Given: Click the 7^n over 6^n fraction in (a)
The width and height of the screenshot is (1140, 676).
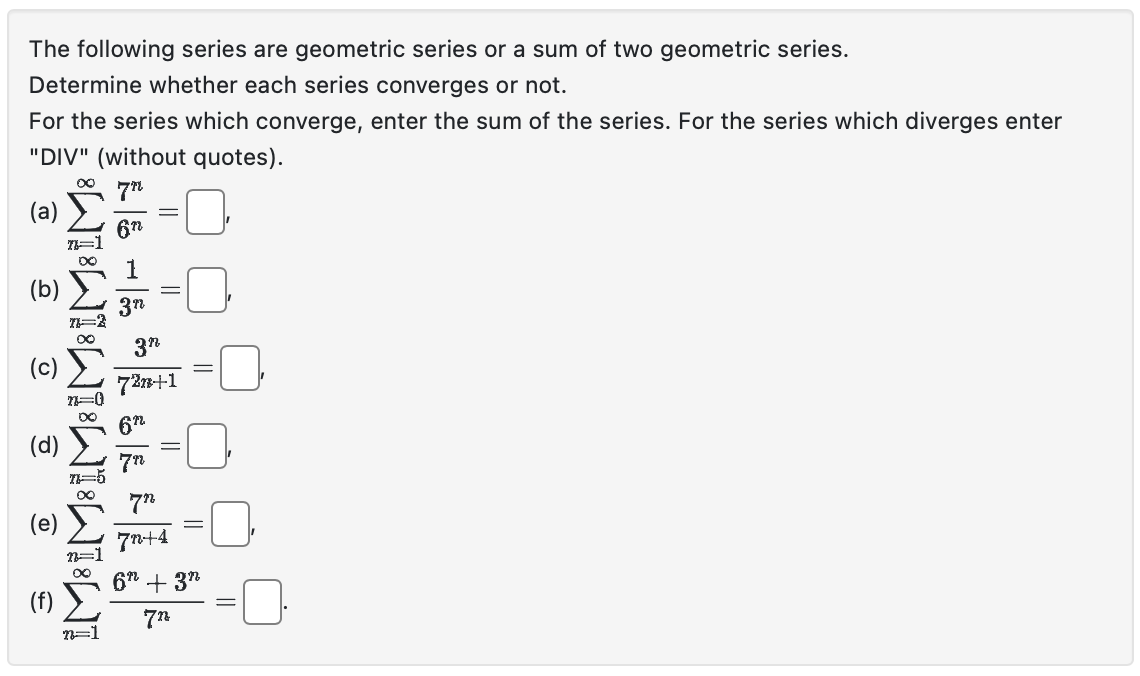Looking at the screenshot, I should tap(130, 211).
